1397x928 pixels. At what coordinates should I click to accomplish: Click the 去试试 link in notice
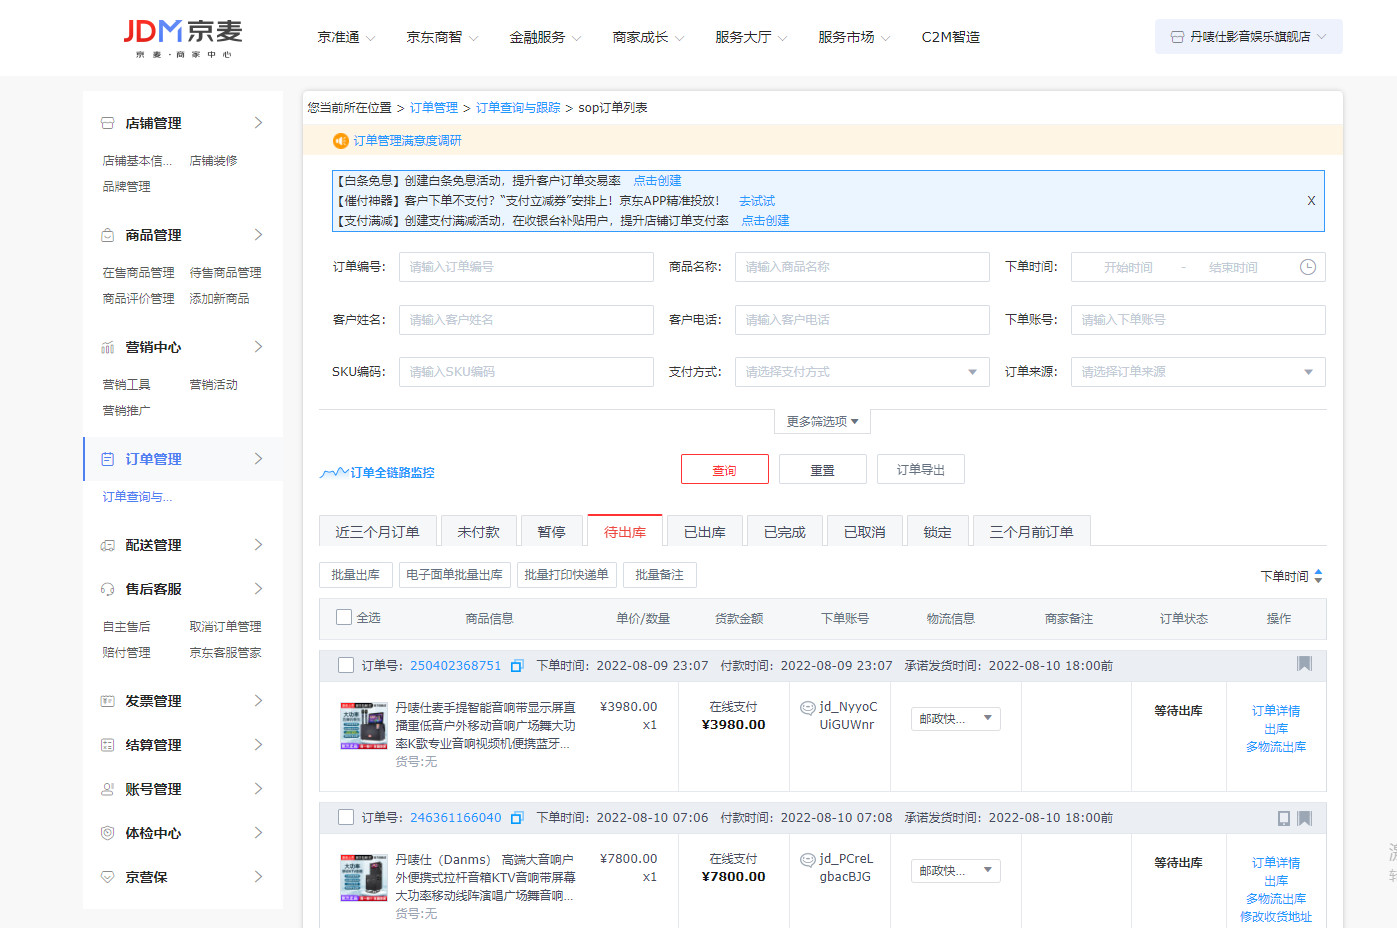[x=757, y=201]
